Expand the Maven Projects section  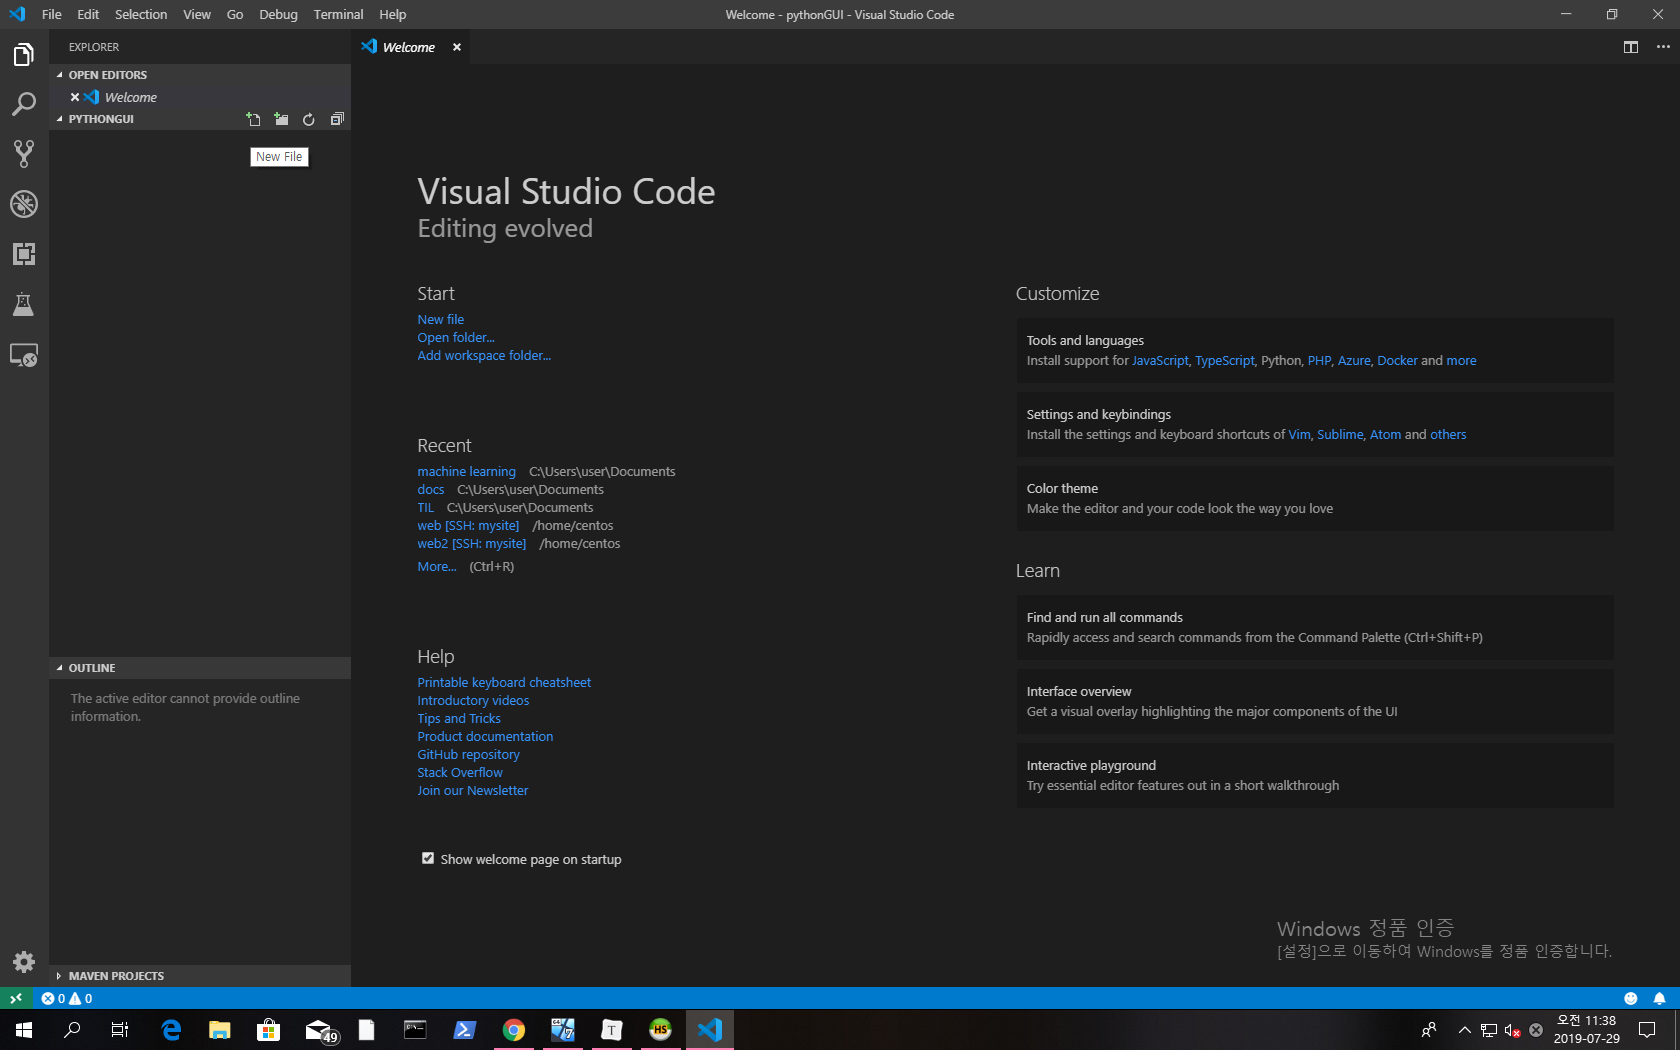pyautogui.click(x=200, y=976)
